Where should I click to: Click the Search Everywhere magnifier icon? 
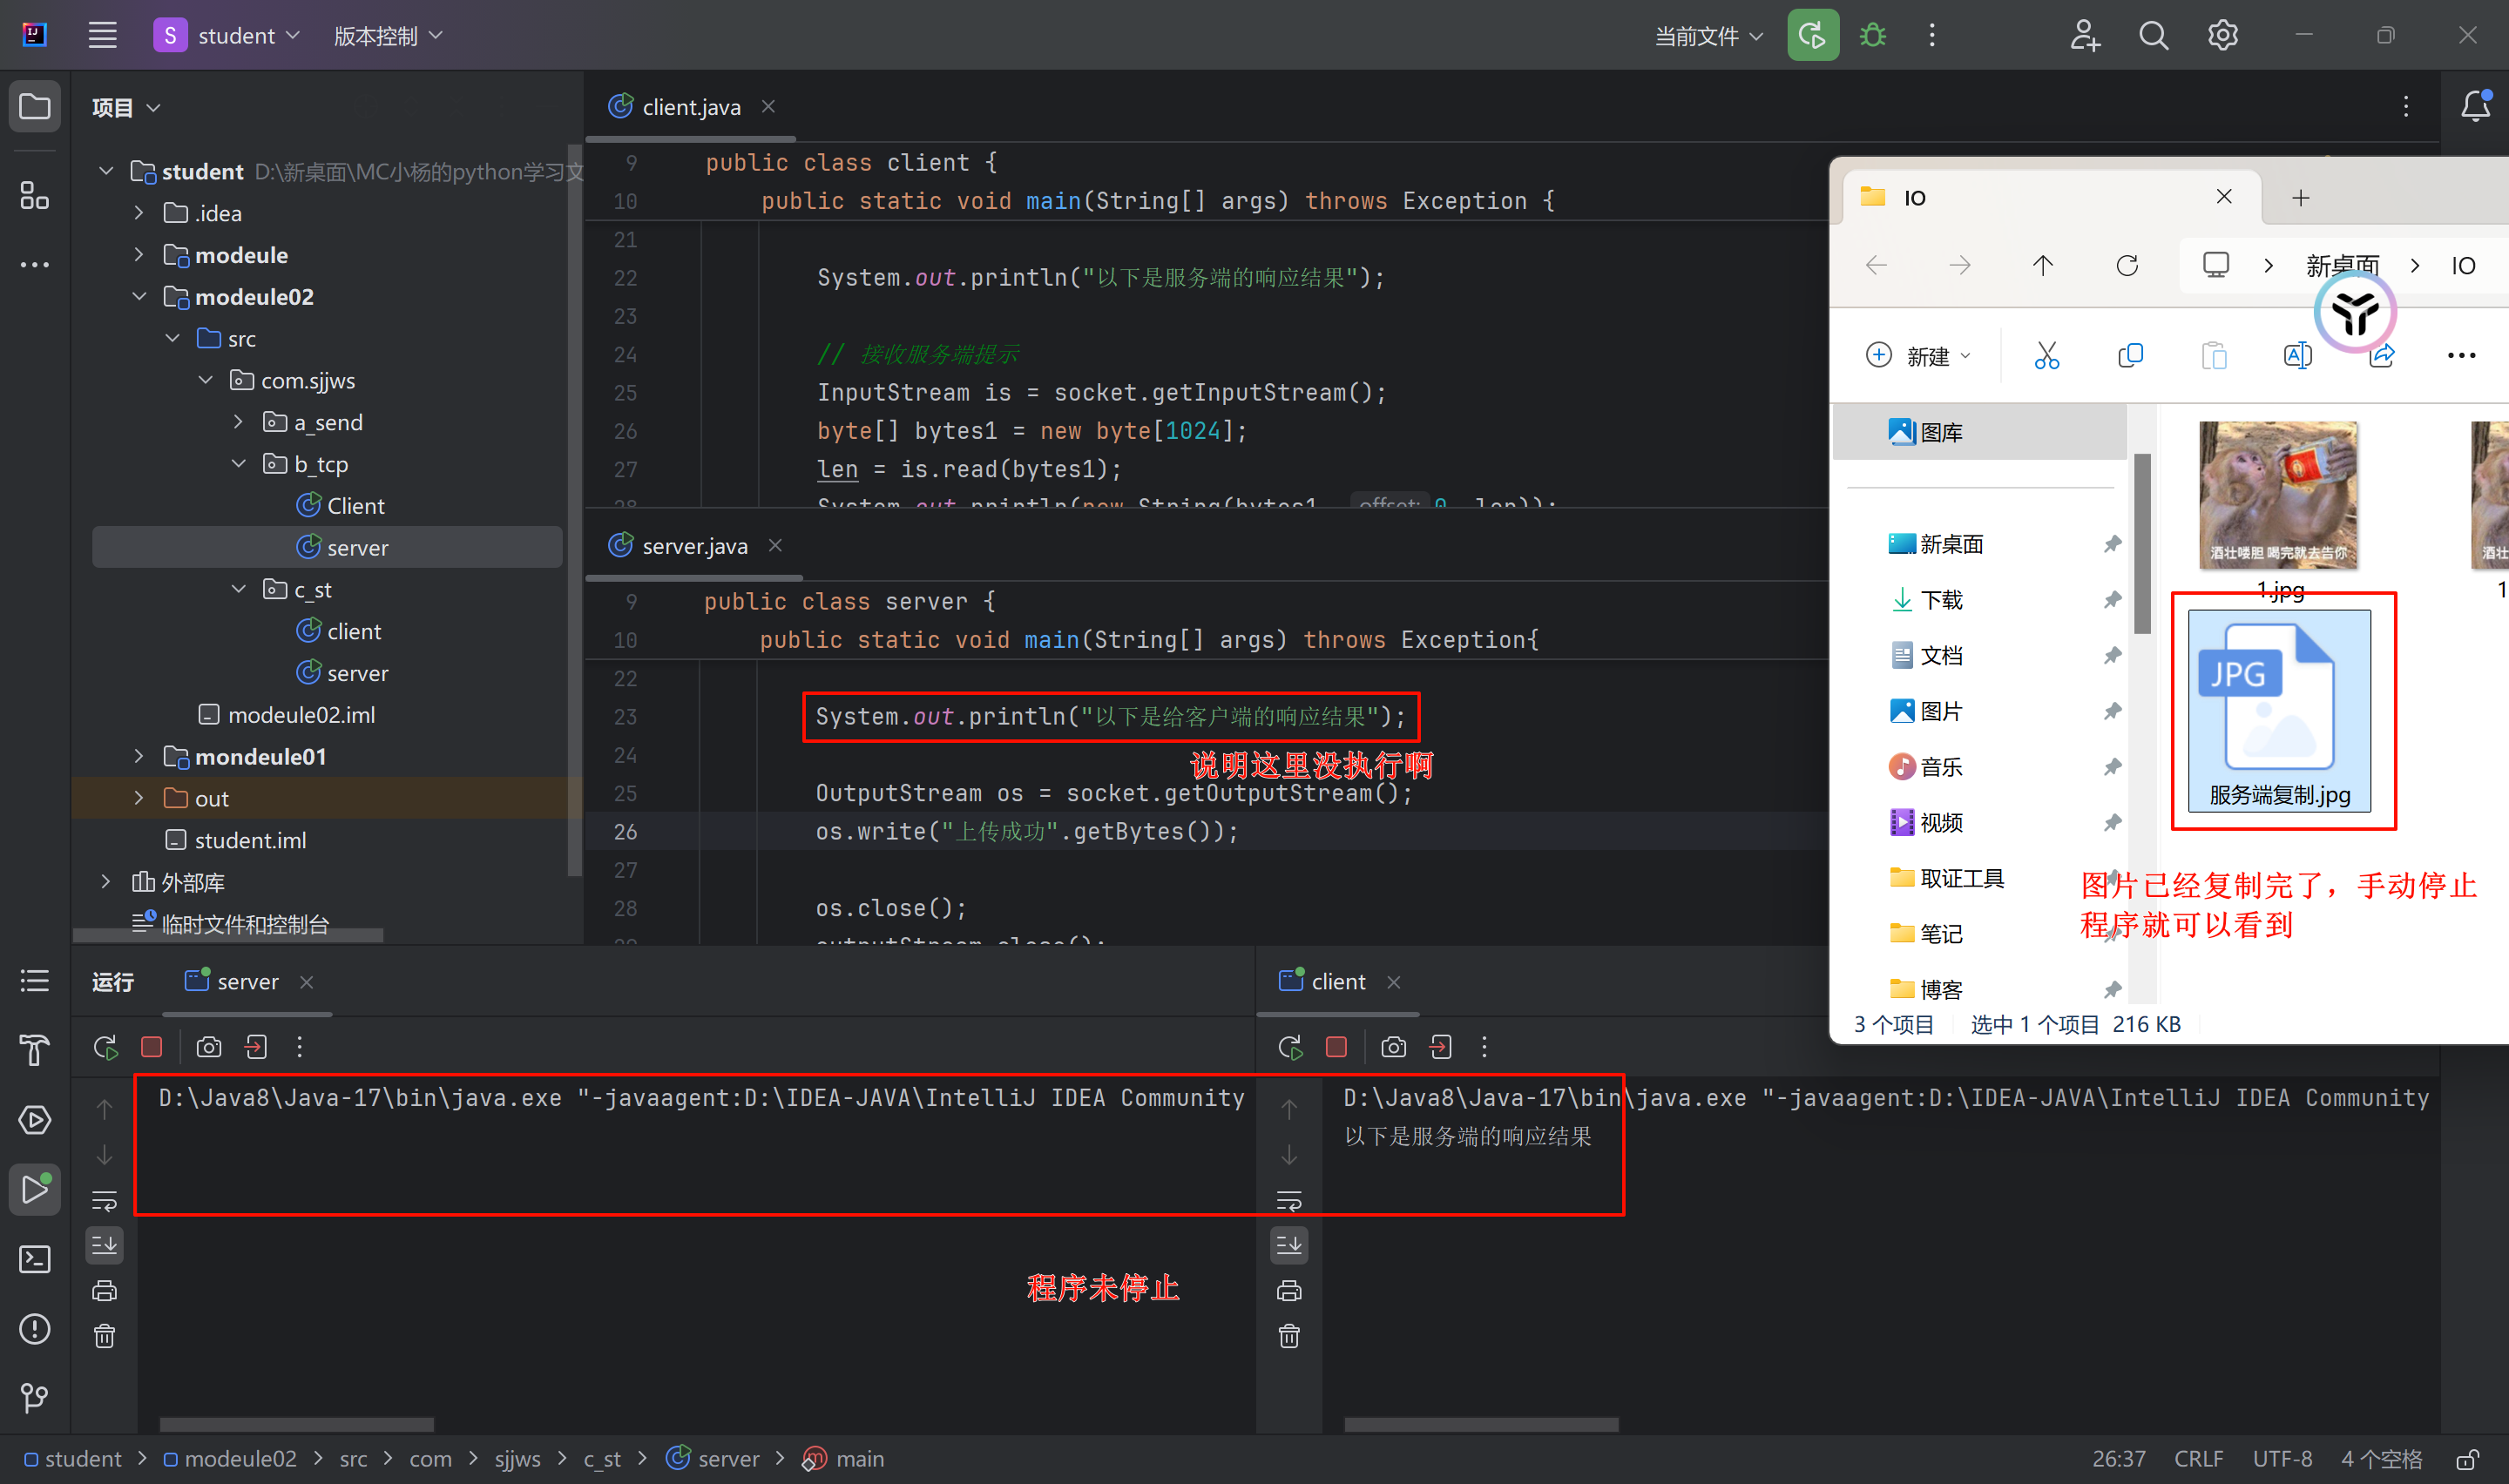[2153, 36]
